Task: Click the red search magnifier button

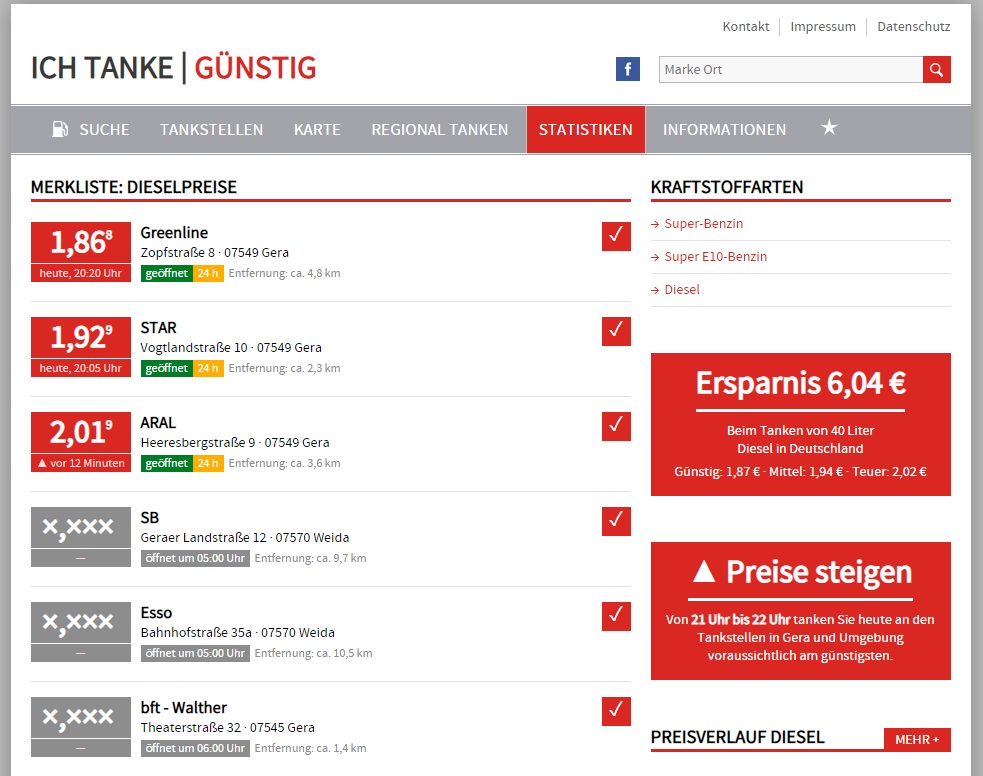Action: tap(937, 70)
